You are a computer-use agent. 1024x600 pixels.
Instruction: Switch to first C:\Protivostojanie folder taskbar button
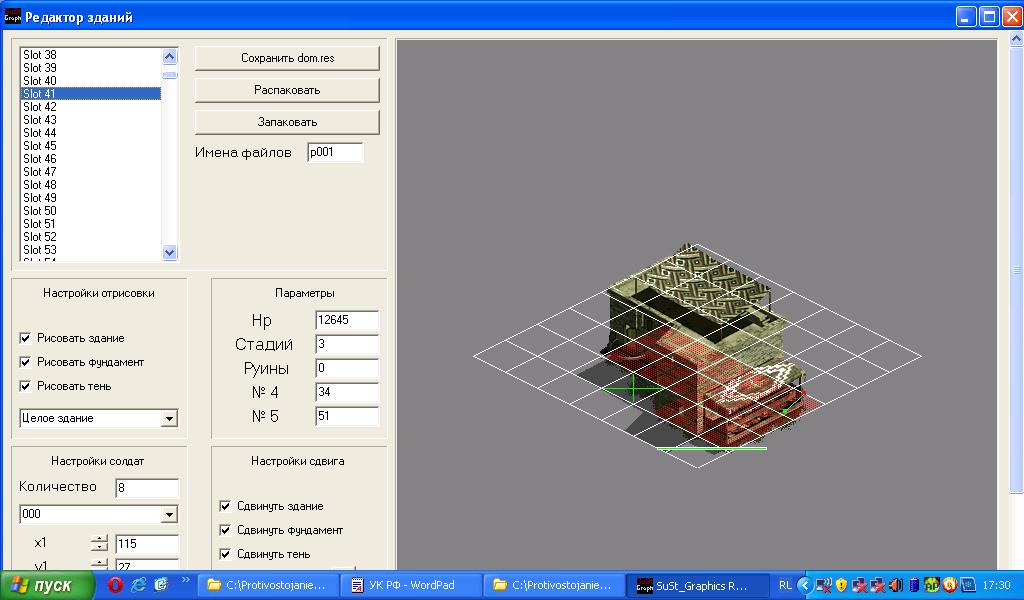(268, 585)
